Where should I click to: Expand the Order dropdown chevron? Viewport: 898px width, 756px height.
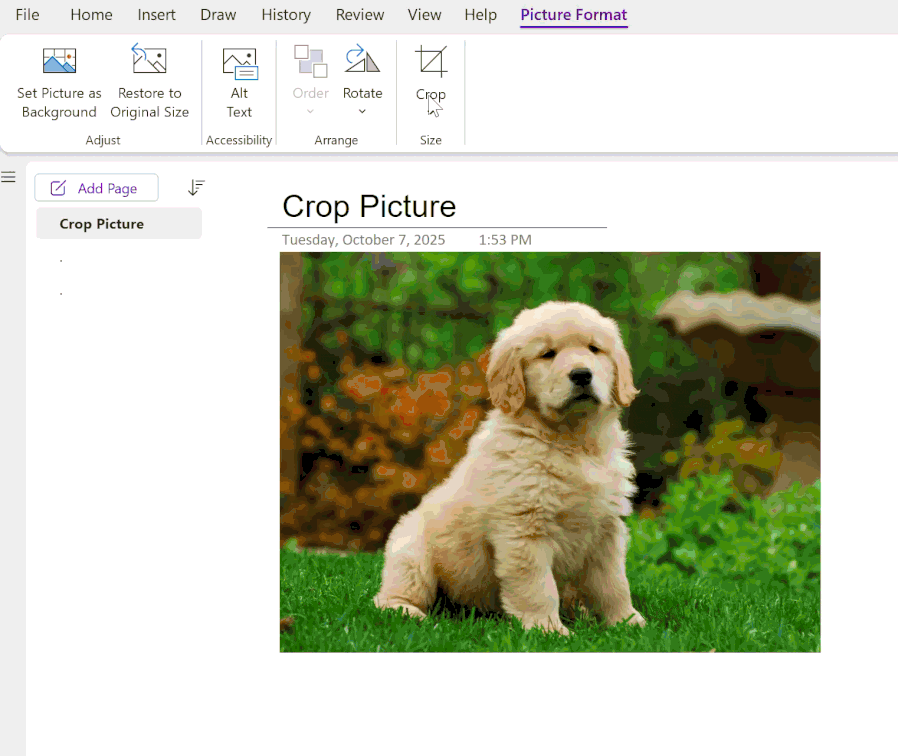[310, 111]
